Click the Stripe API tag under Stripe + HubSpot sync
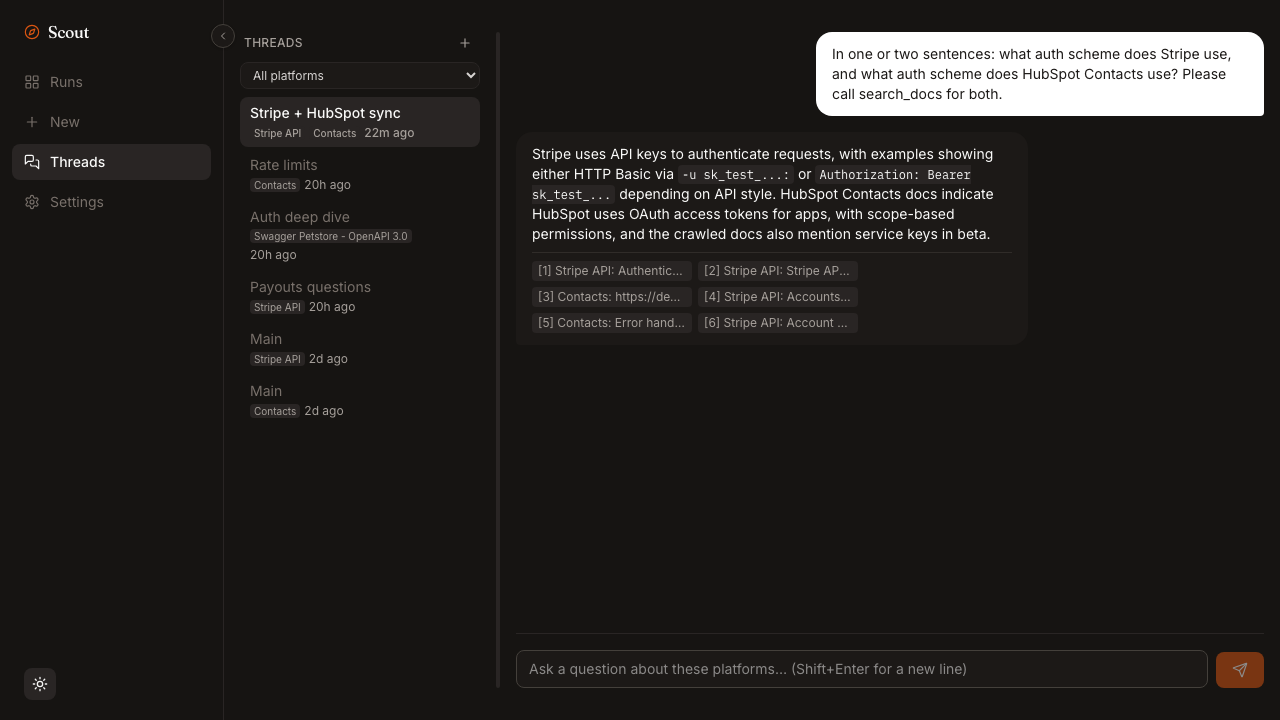This screenshot has width=1280, height=720. point(277,133)
